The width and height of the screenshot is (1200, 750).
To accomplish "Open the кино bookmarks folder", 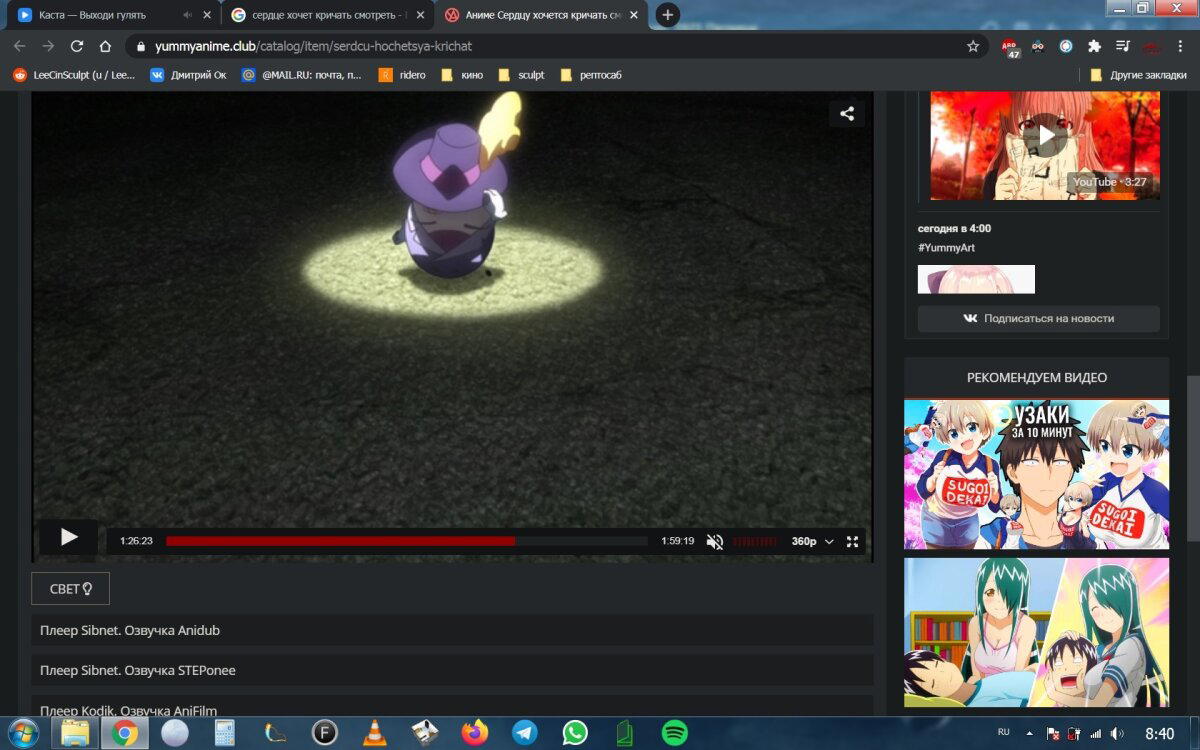I will coord(462,75).
